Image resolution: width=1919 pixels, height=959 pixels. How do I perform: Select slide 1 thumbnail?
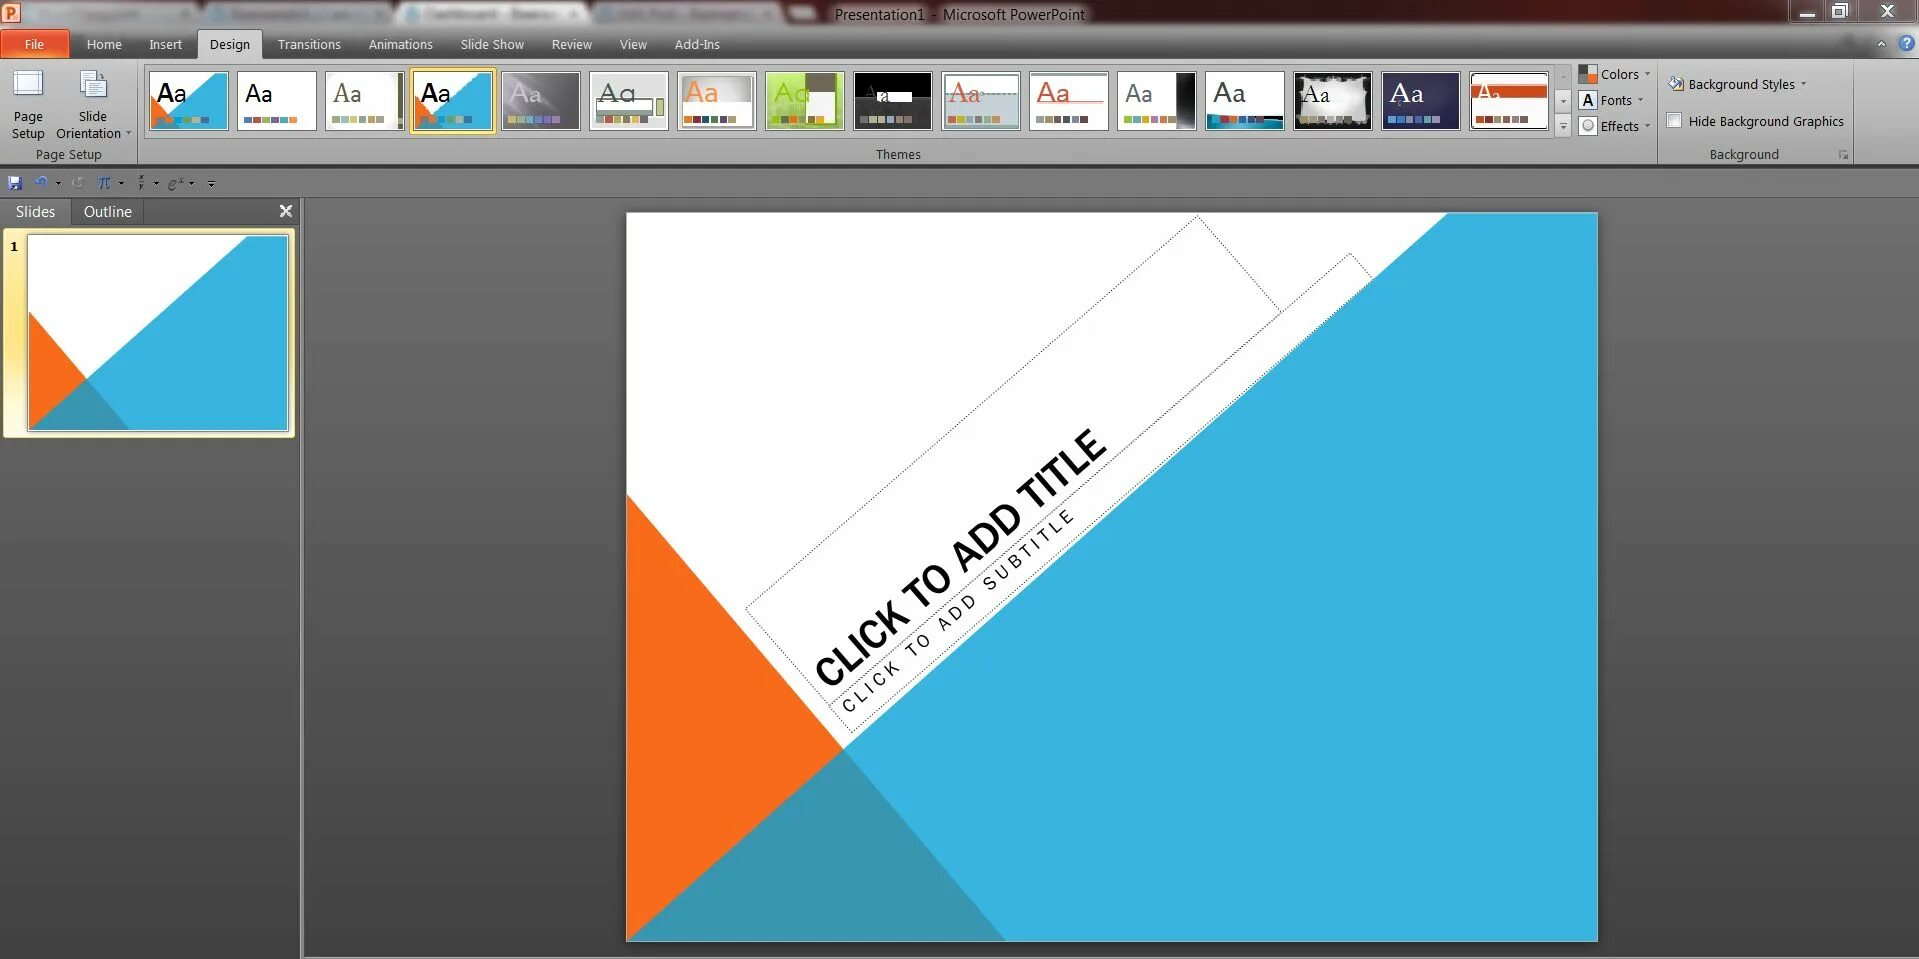click(x=158, y=333)
